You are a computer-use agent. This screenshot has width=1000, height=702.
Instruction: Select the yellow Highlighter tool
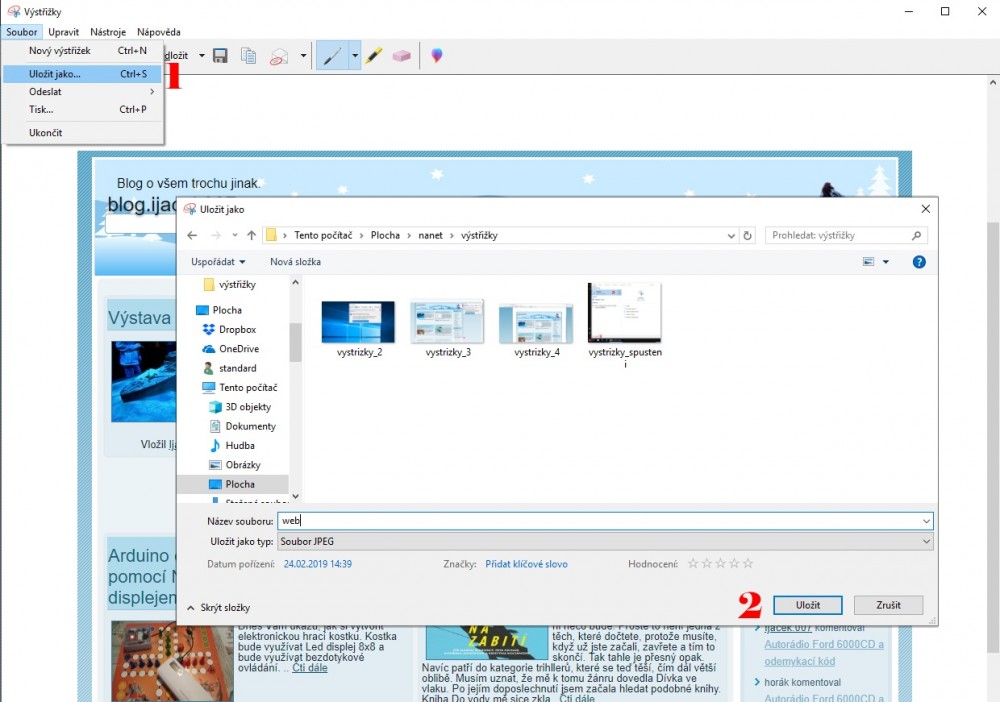[x=373, y=56]
